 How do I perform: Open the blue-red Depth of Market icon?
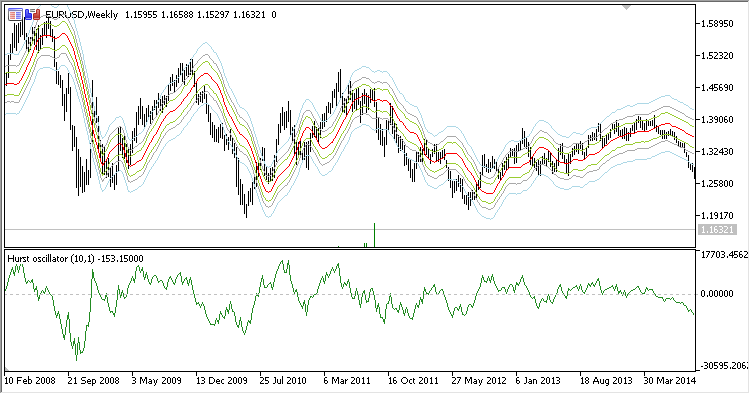pyautogui.click(x=32, y=15)
